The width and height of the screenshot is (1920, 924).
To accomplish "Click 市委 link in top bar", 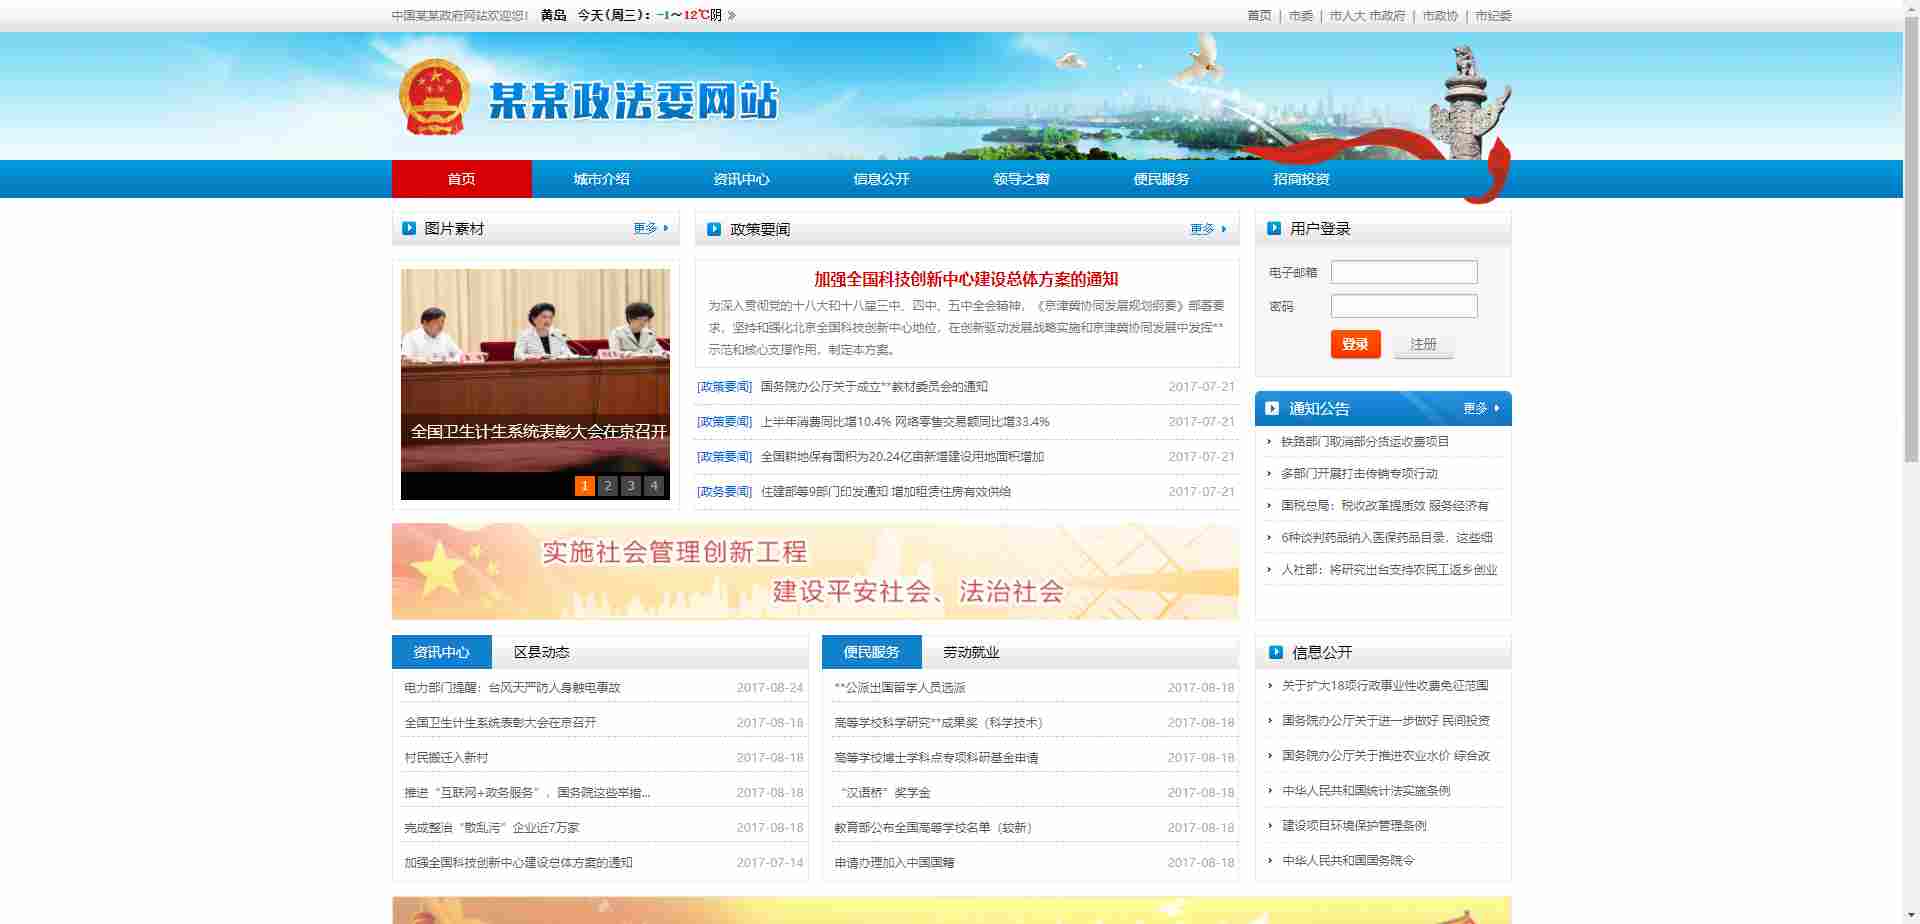I will coord(1301,15).
